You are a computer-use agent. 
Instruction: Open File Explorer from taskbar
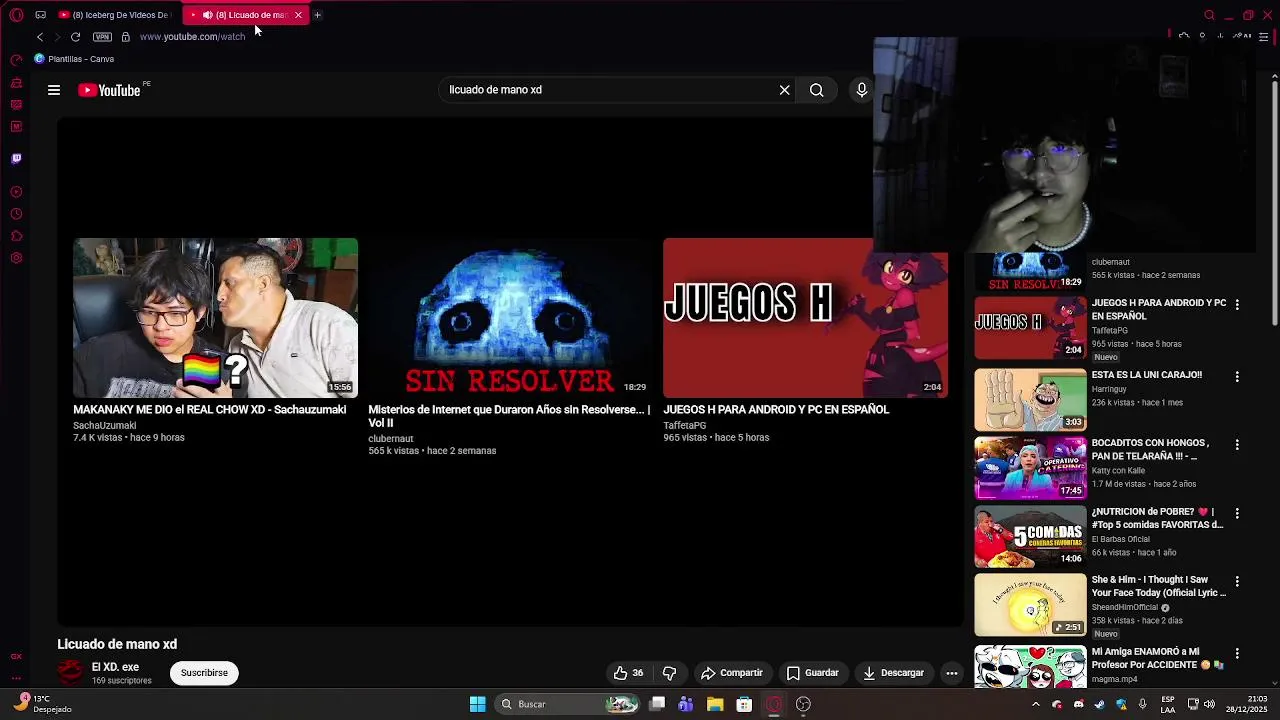715,704
